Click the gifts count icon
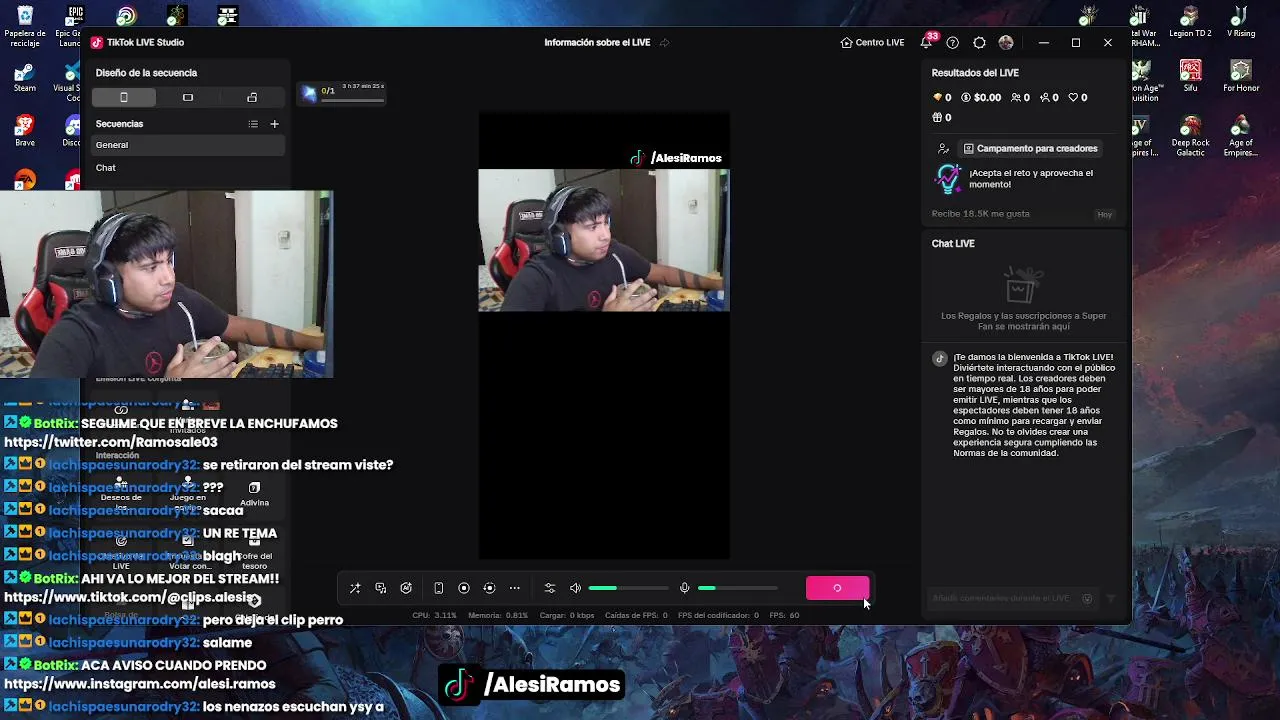Image resolution: width=1280 pixels, height=720 pixels. (941, 117)
